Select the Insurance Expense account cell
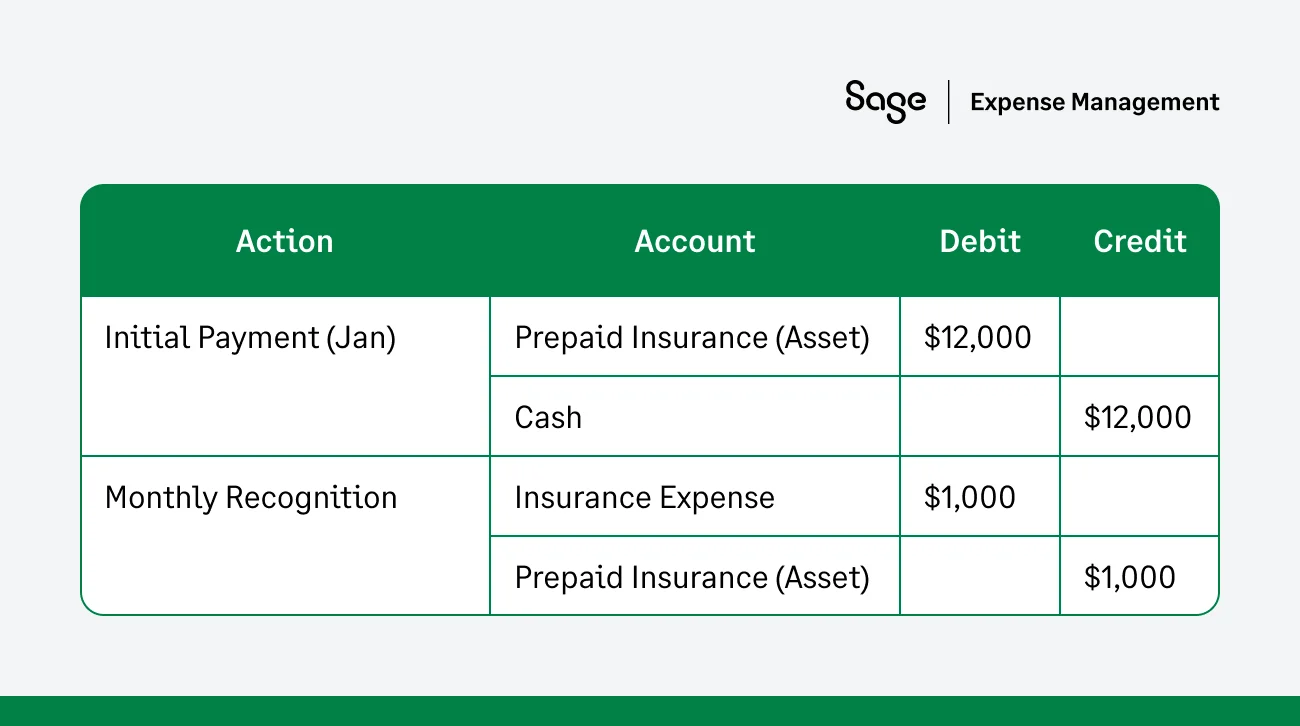Image resolution: width=1300 pixels, height=726 pixels. pos(644,498)
